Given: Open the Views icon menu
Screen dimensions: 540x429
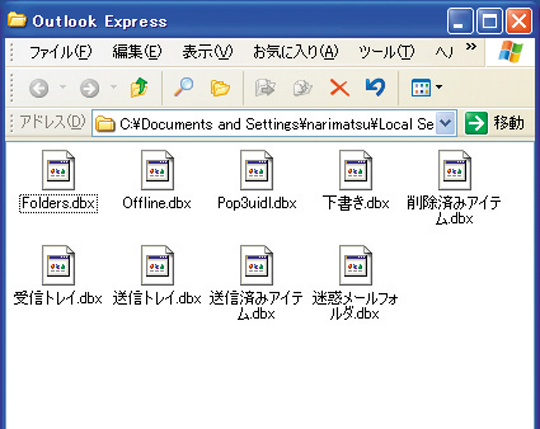Looking at the screenshot, I should [420, 87].
